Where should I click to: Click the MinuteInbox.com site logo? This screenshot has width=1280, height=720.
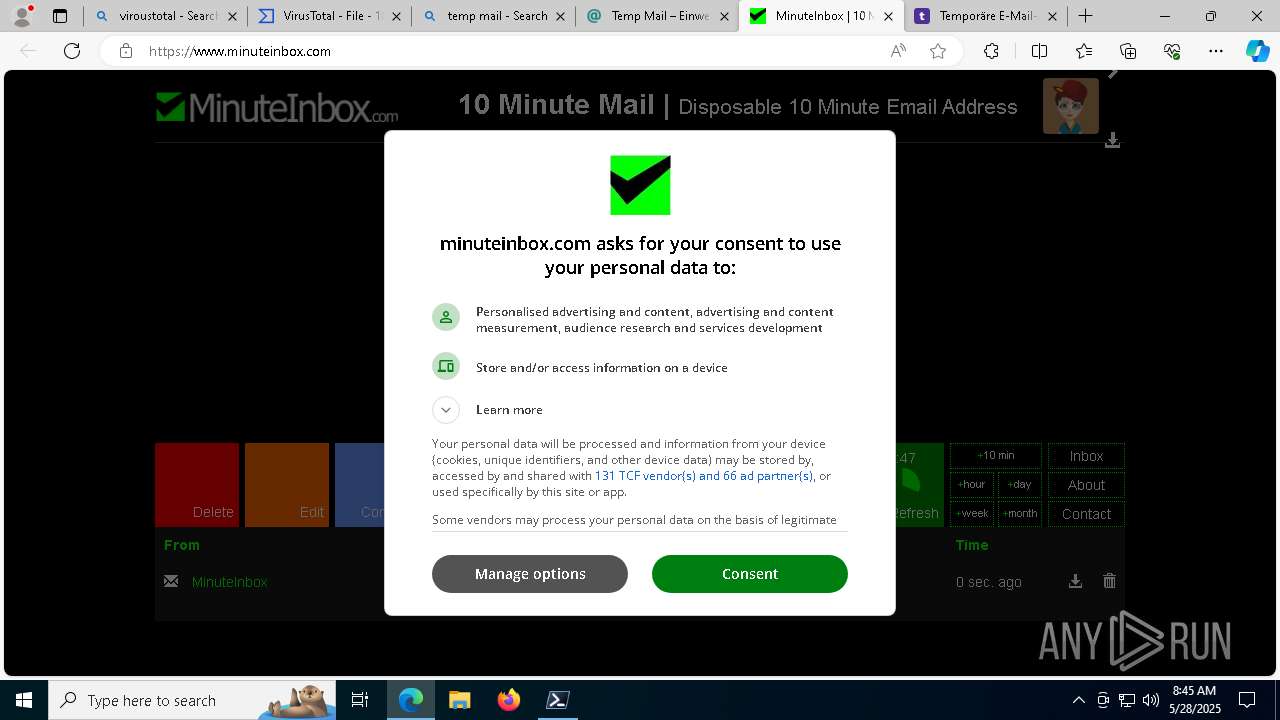click(277, 107)
